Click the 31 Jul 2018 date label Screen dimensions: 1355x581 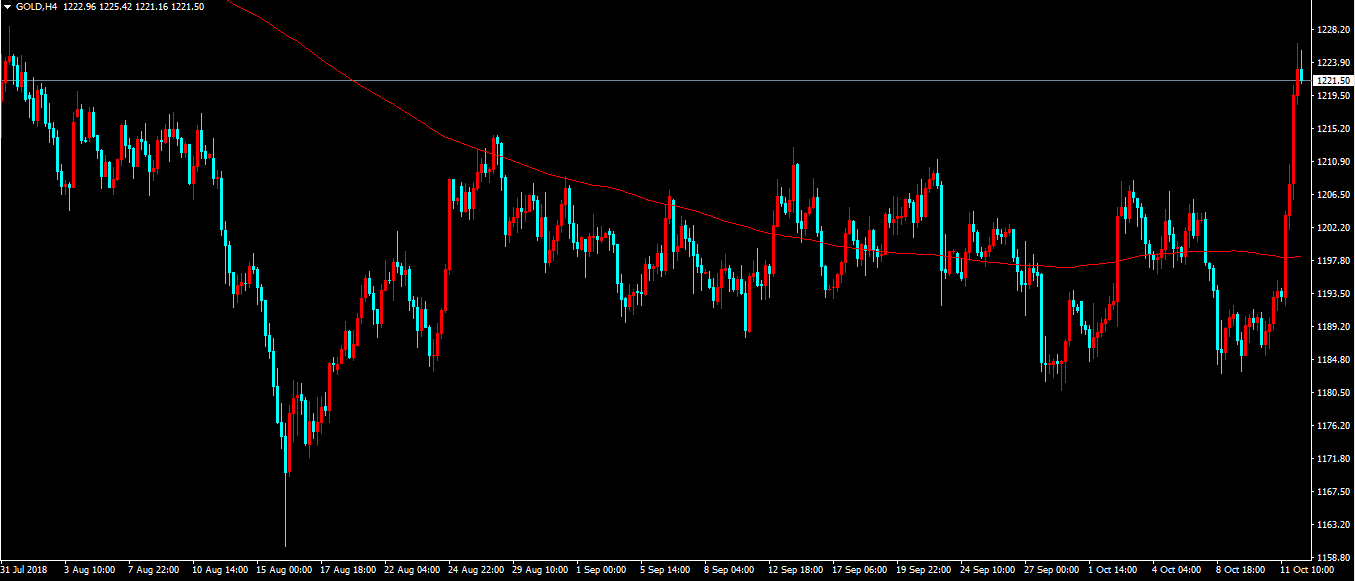coord(23,570)
